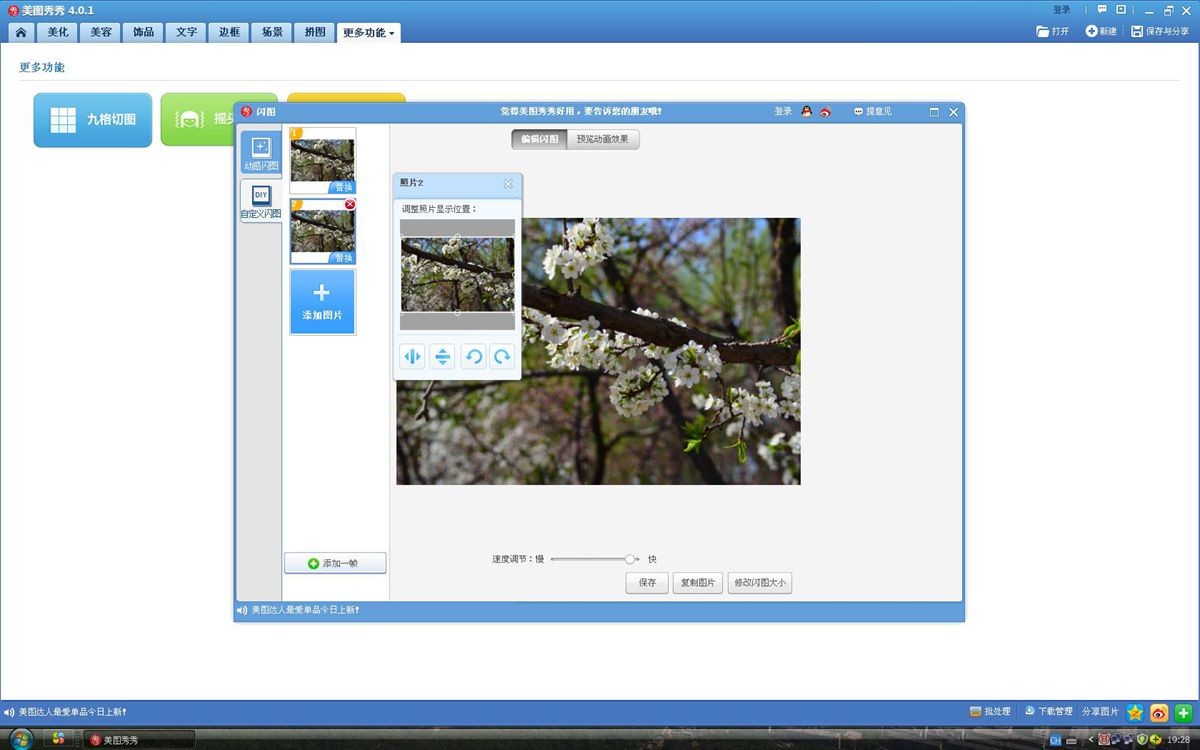This screenshot has width=1200, height=750.
Task: Click the 19:28 clock in tray
Action: pos(1178,740)
